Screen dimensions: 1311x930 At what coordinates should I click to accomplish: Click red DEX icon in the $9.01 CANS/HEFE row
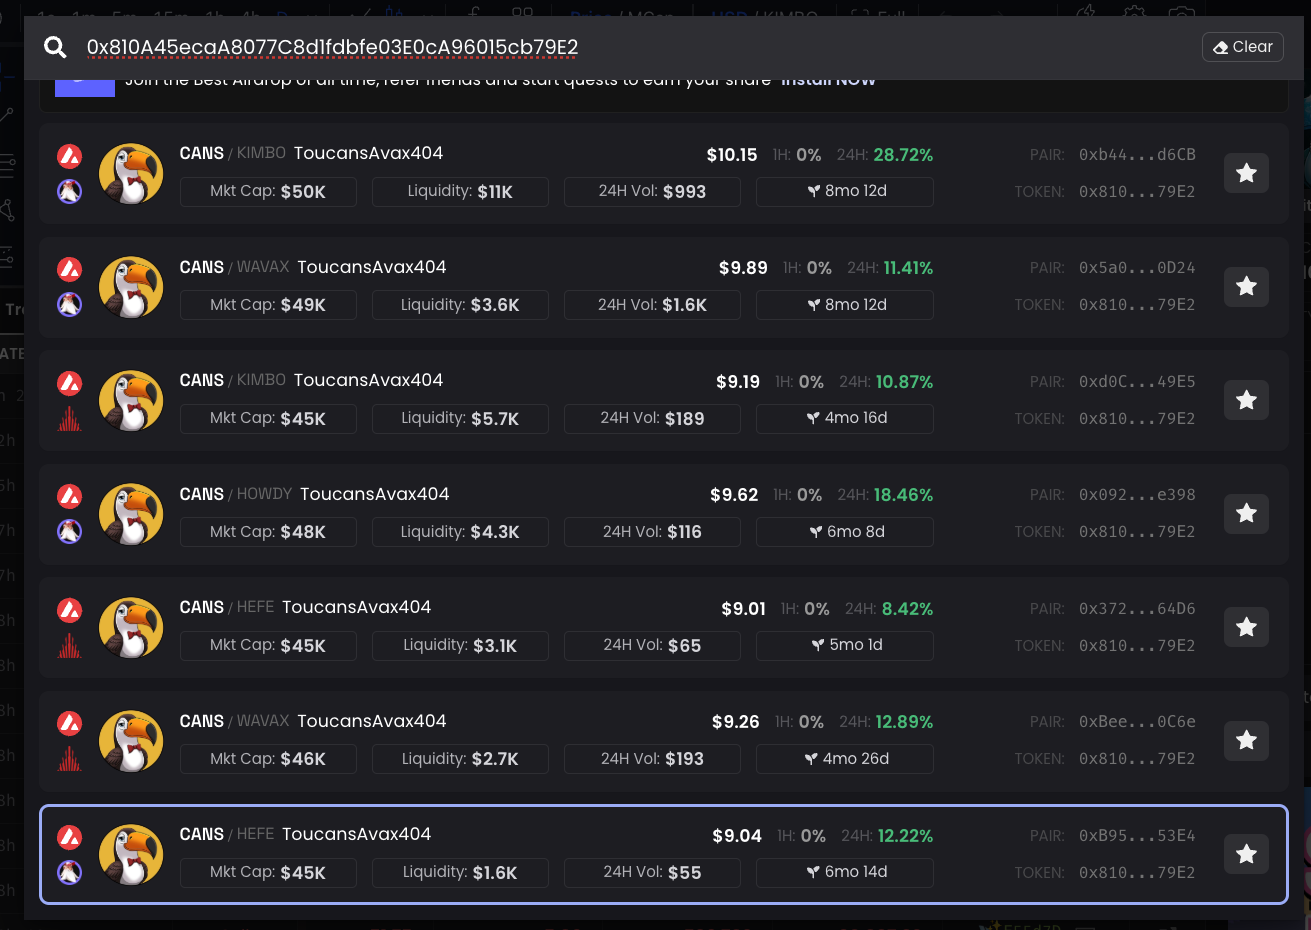tap(69, 645)
